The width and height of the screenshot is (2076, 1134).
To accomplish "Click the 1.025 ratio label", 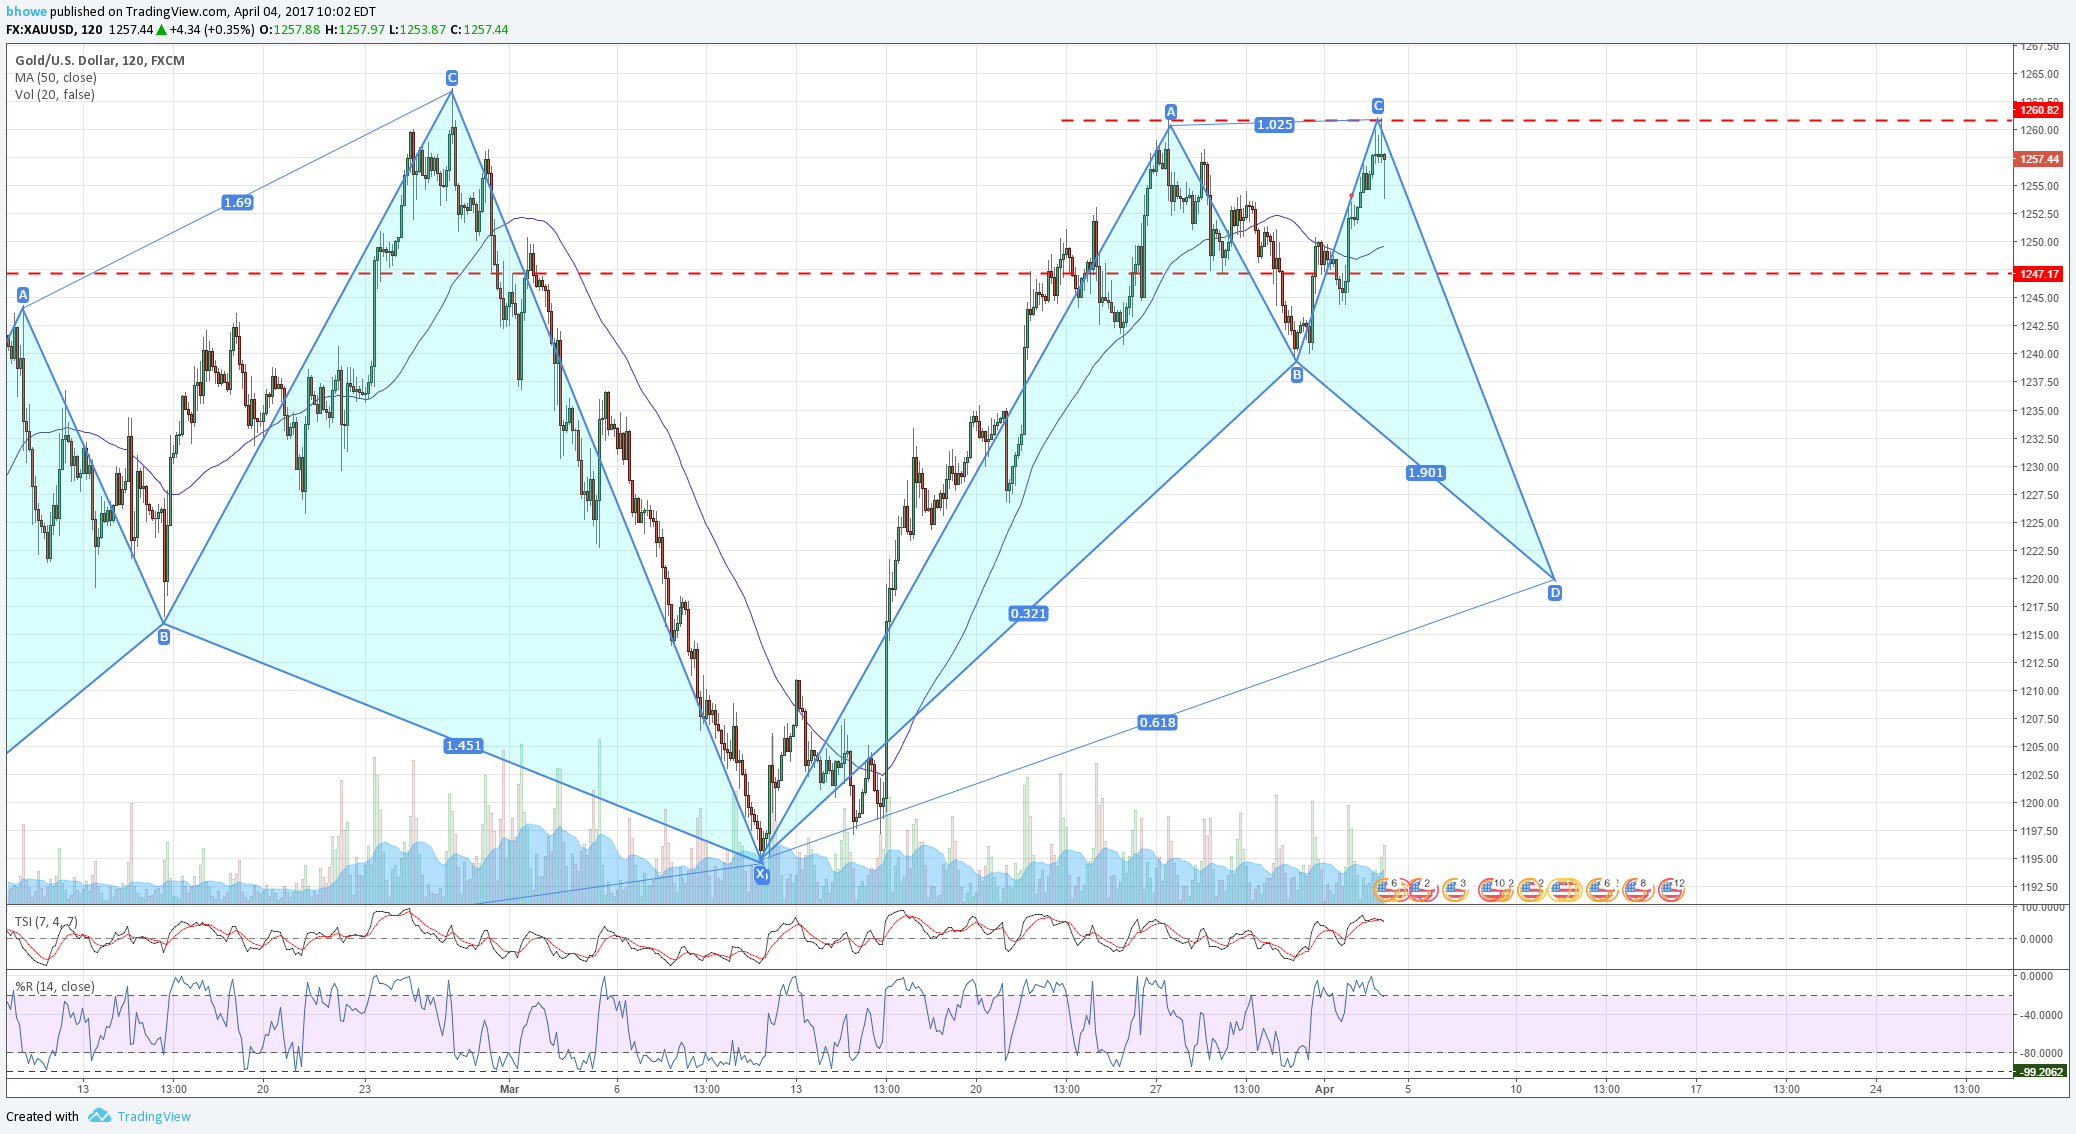I will point(1274,124).
